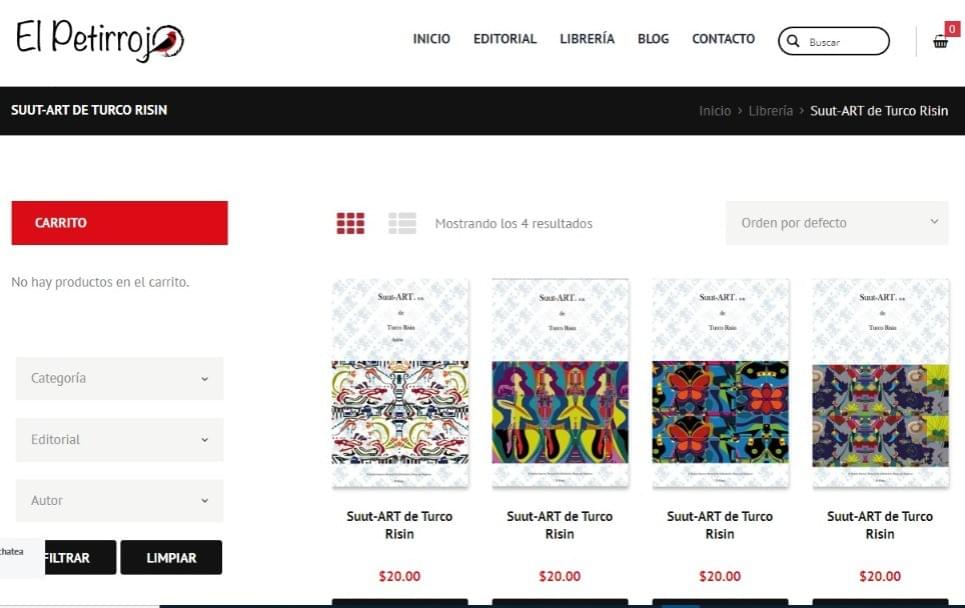The width and height of the screenshot is (965, 608).
Task: Switch to grid view layout
Action: [350, 223]
